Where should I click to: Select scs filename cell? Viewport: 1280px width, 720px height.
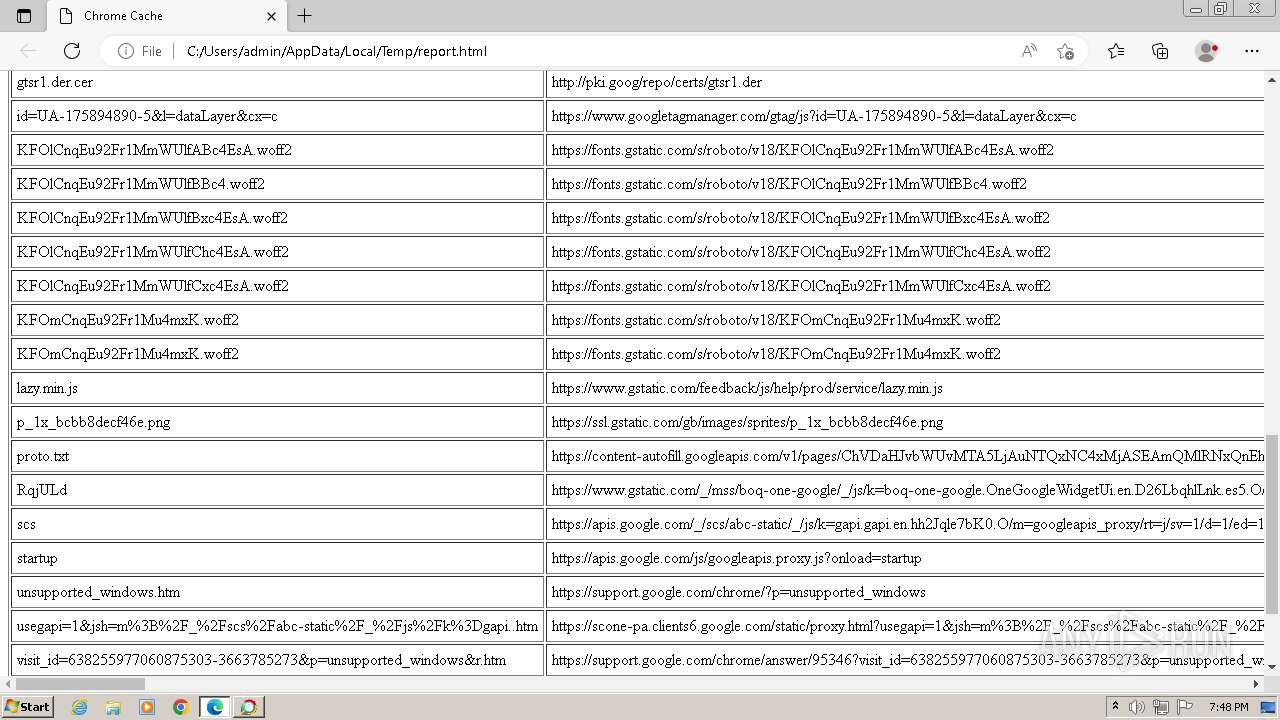click(x=277, y=524)
